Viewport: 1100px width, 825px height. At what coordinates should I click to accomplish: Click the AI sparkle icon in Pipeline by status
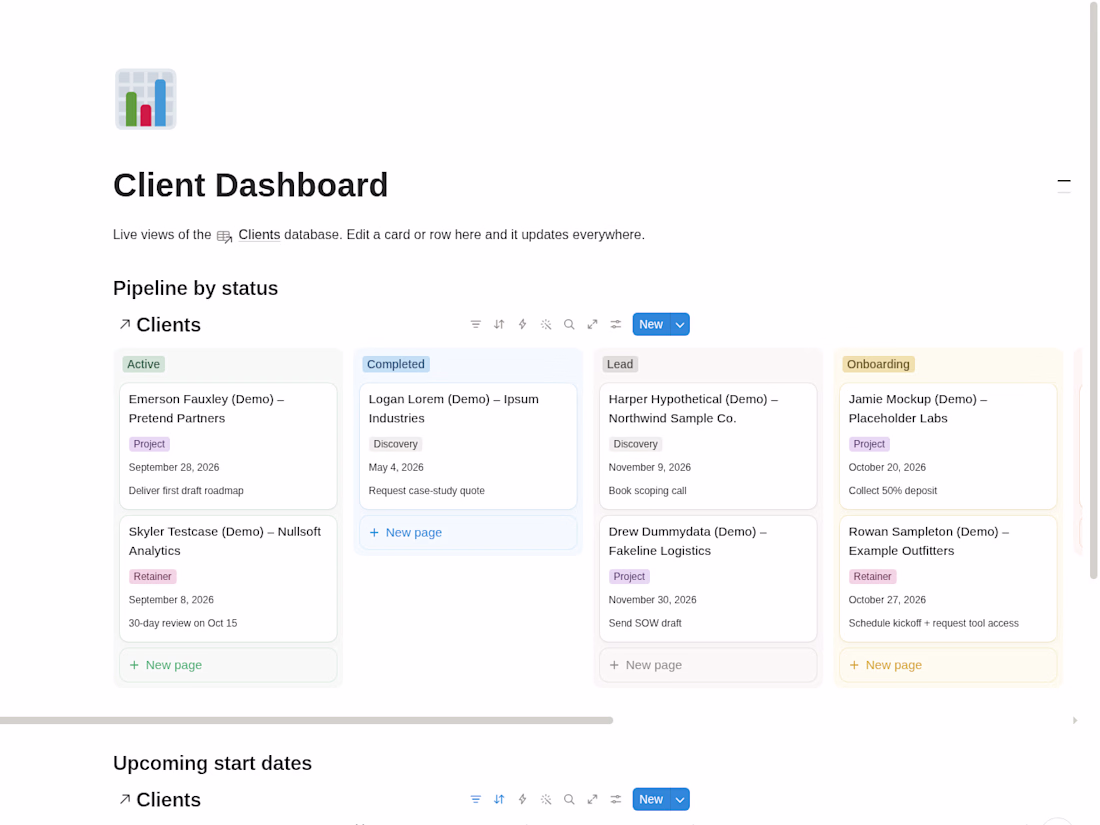[x=546, y=324]
